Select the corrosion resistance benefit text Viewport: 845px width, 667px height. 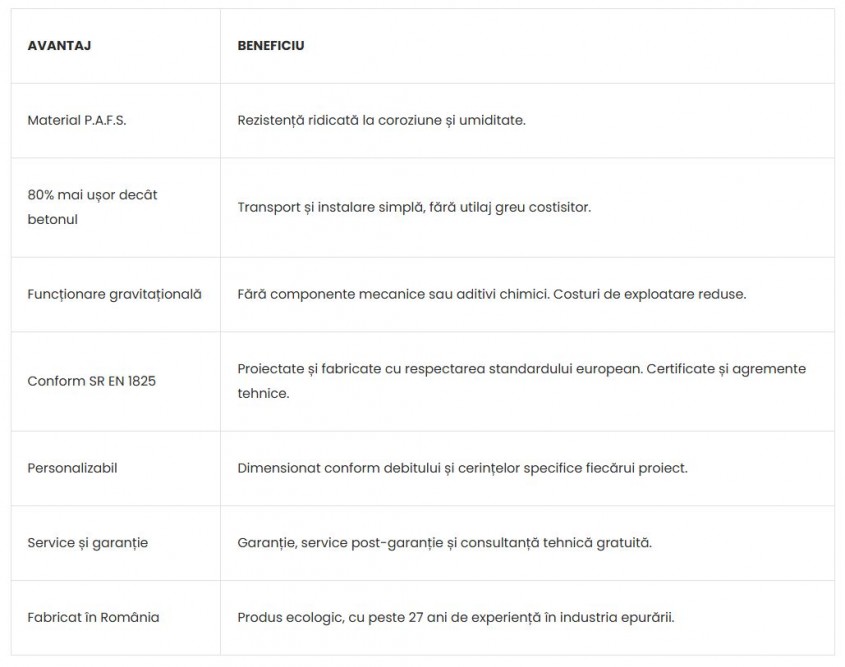tap(381, 120)
